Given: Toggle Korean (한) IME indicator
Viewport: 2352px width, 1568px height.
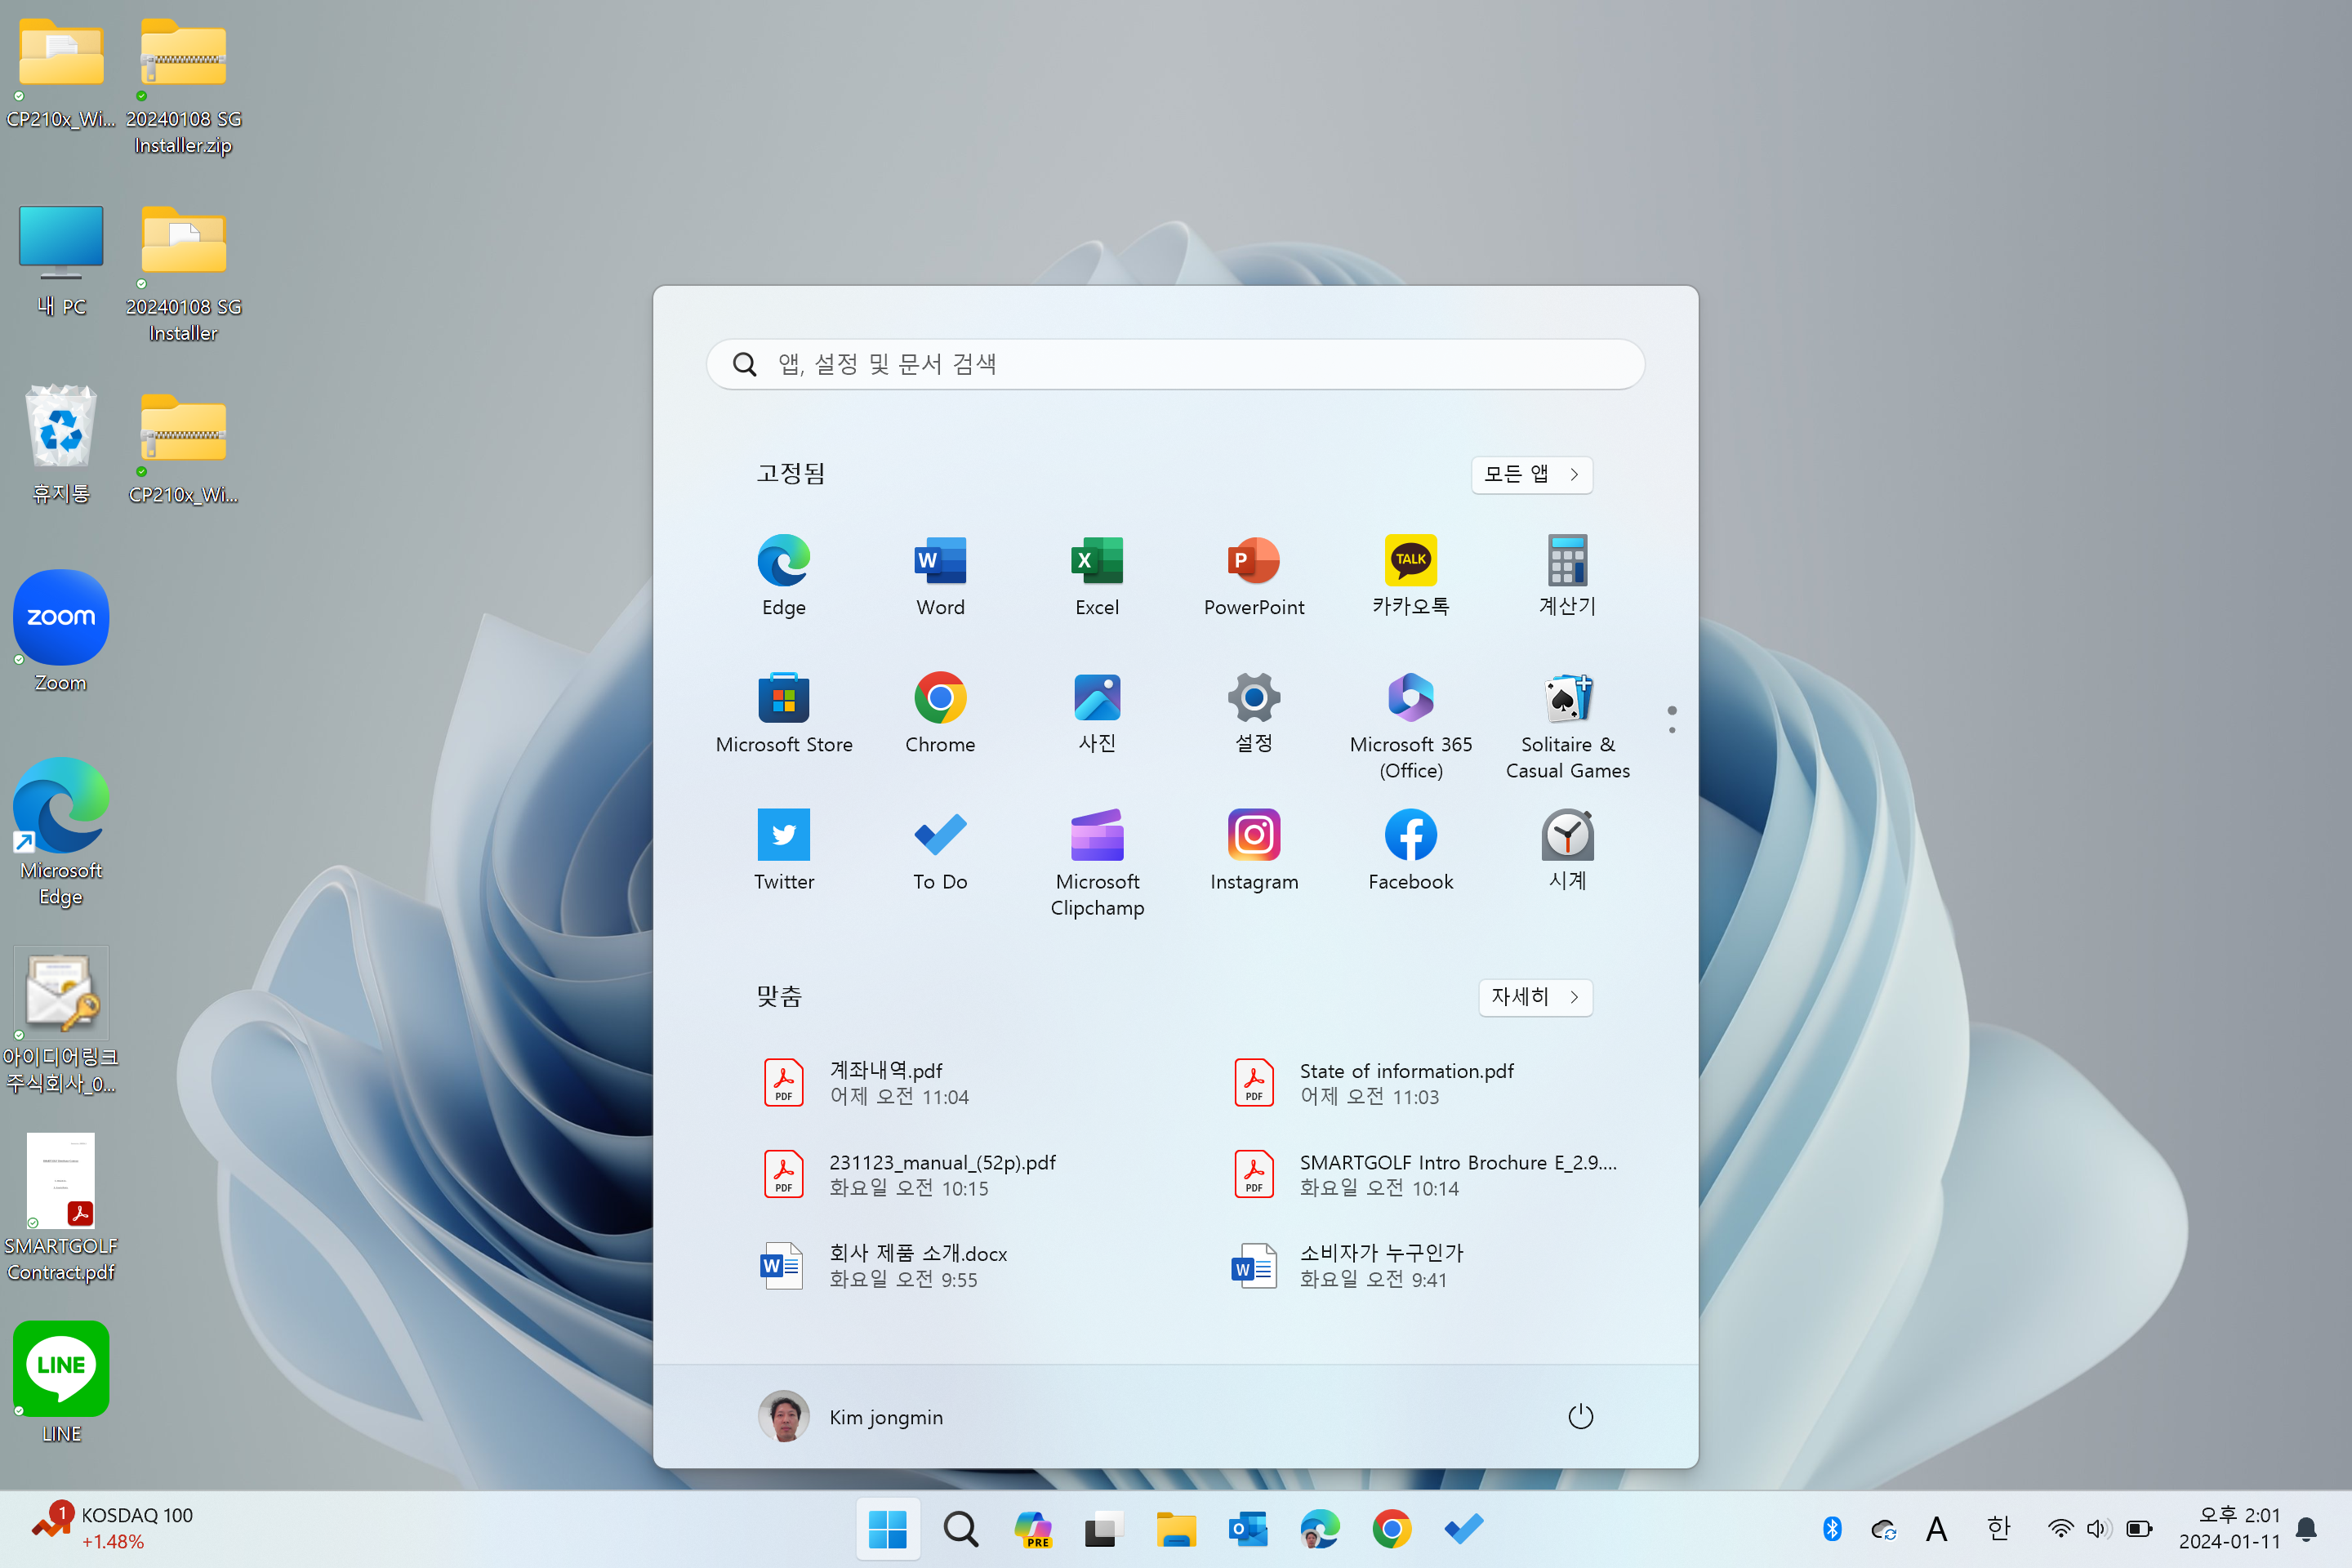Looking at the screenshot, I should click(1998, 1529).
